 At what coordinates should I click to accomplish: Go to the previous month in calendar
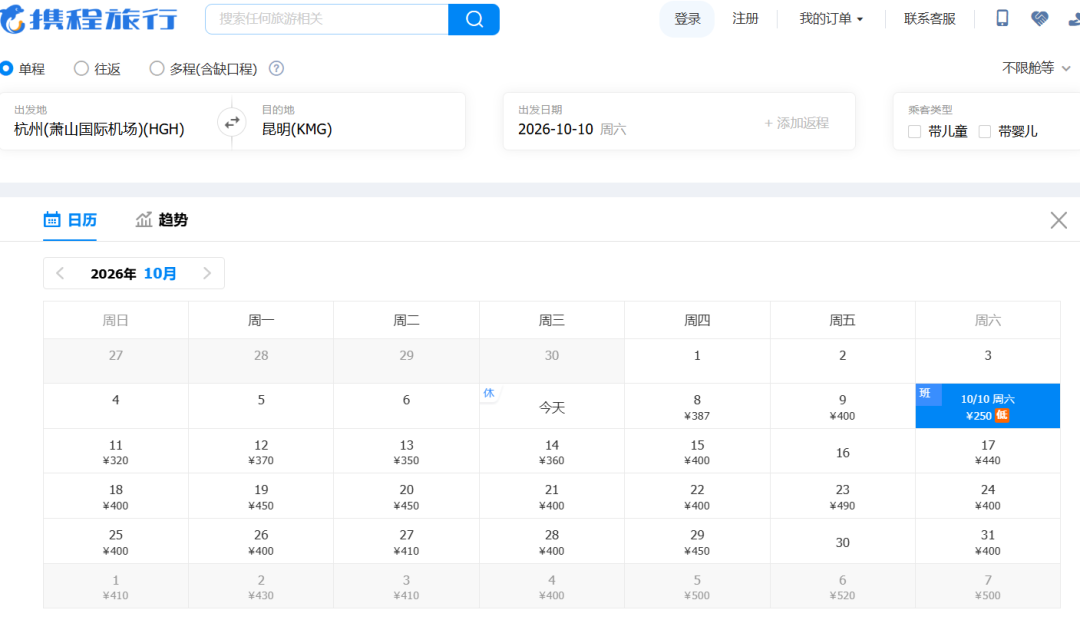(x=60, y=273)
